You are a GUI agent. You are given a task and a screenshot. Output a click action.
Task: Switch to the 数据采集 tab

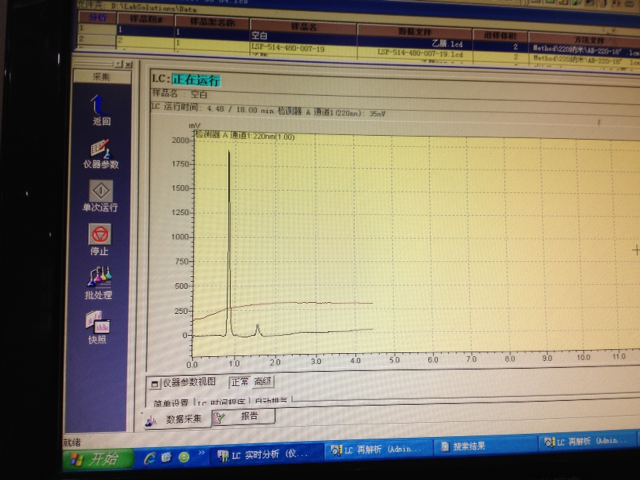tap(176, 419)
